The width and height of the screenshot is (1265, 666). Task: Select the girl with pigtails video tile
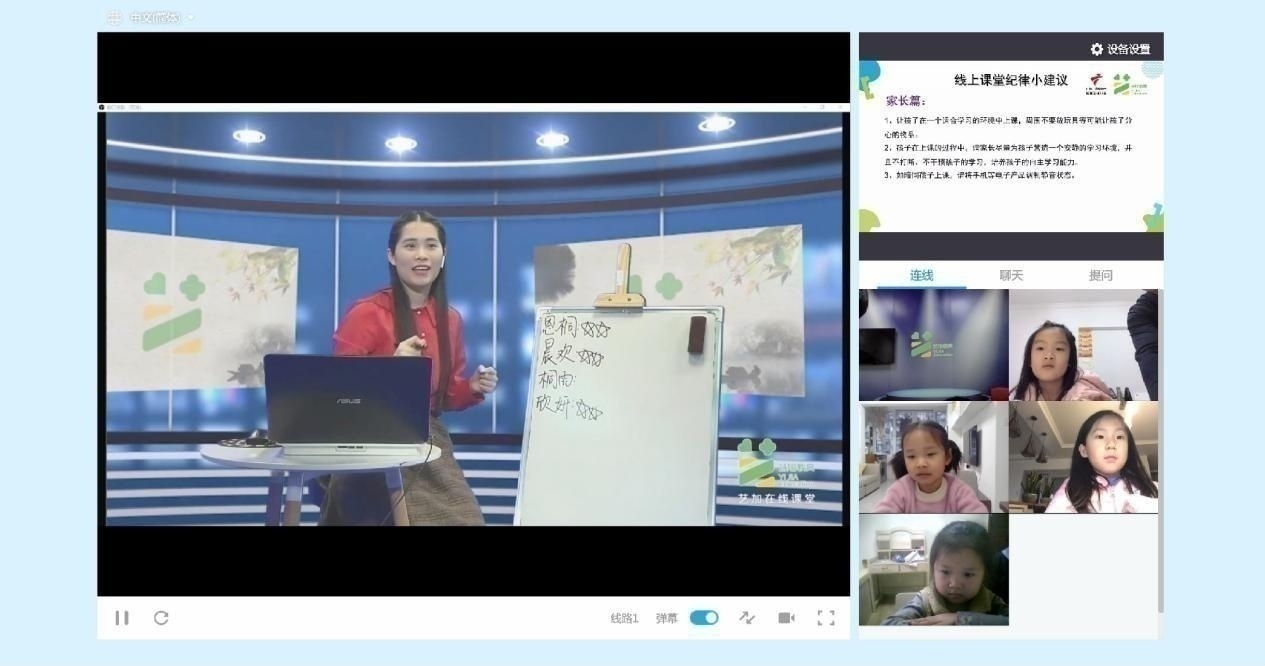933,458
